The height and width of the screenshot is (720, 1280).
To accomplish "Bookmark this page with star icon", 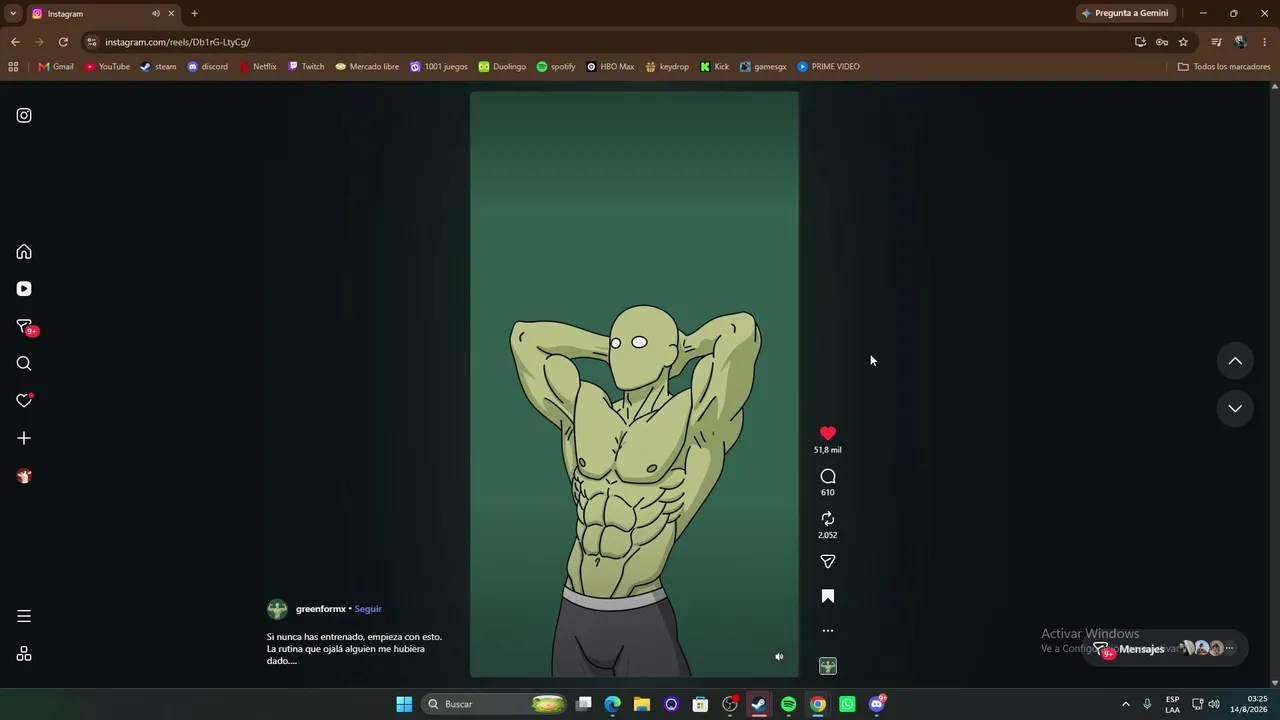I will (1183, 42).
